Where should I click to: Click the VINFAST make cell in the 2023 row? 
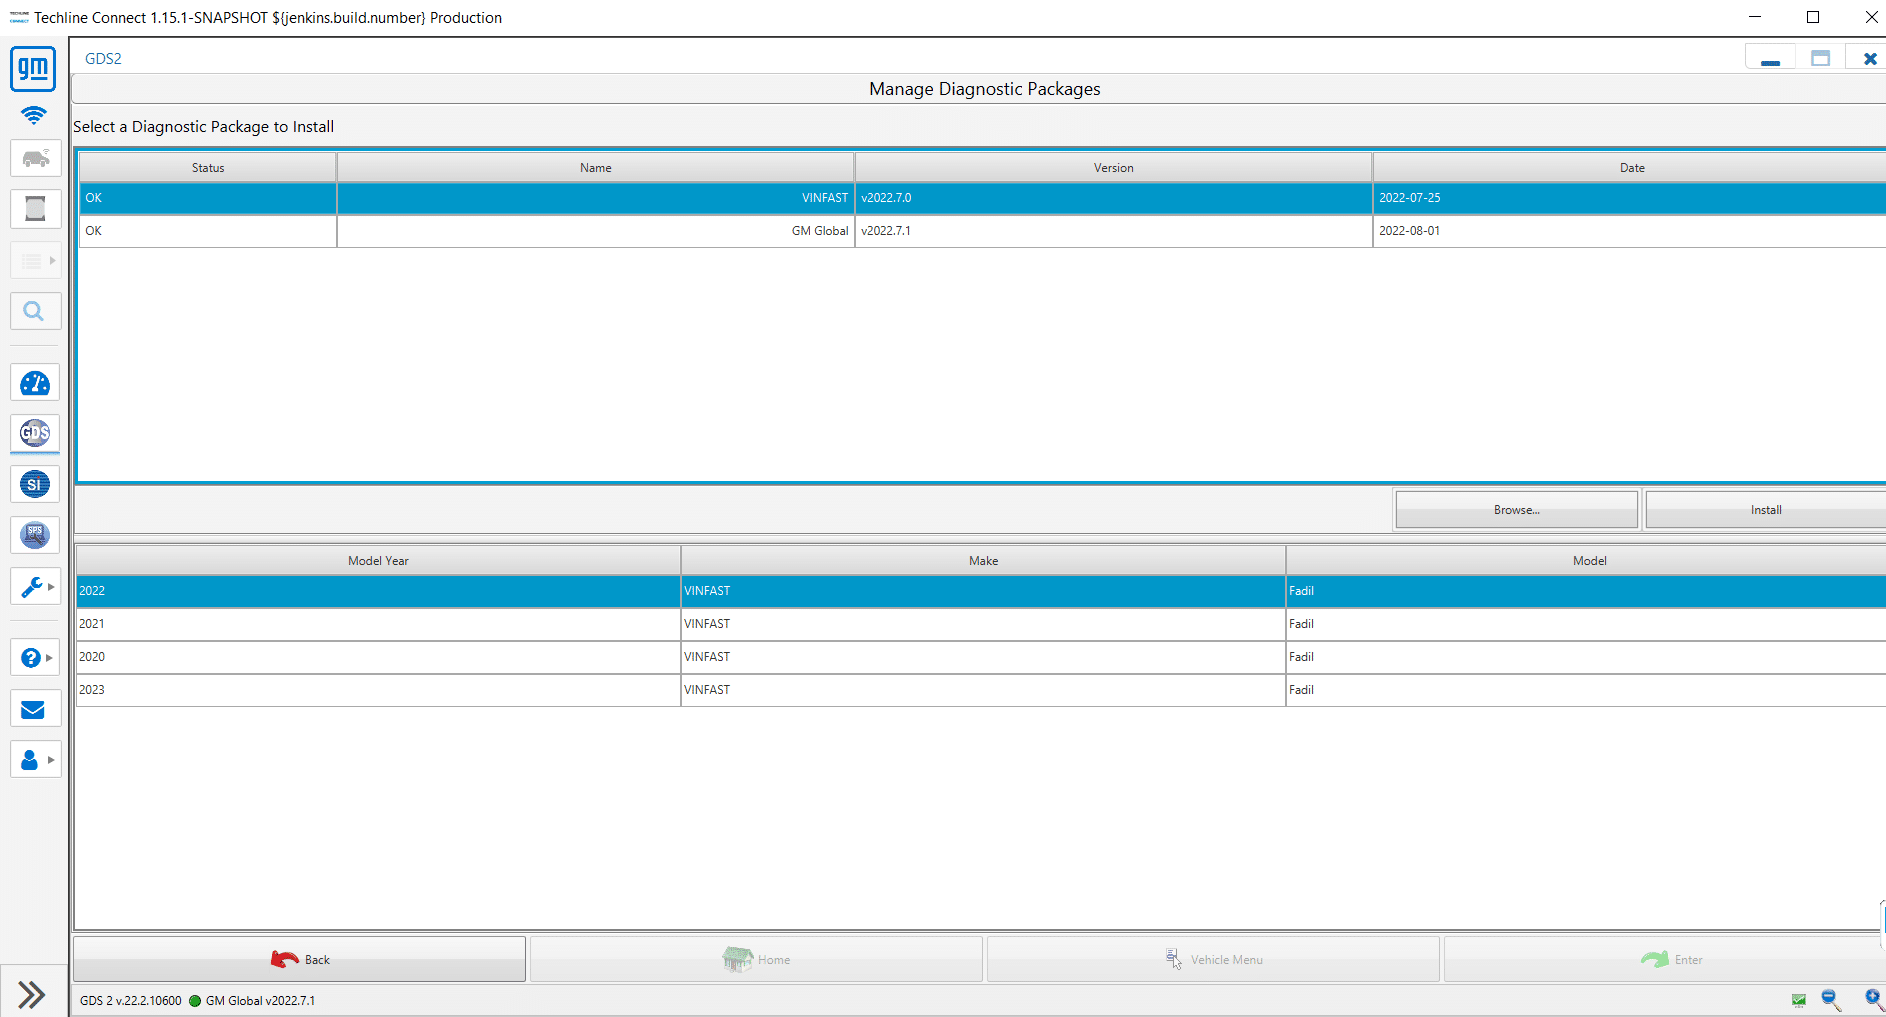click(983, 690)
